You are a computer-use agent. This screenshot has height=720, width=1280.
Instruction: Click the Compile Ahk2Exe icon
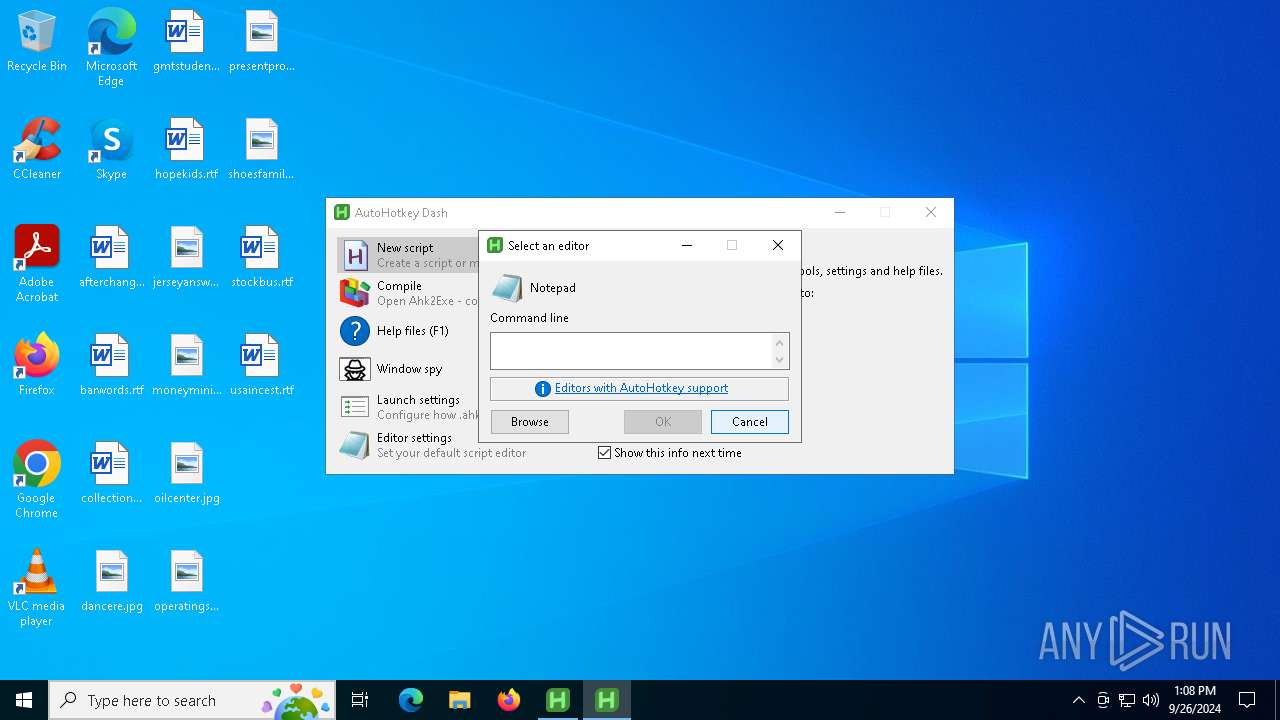(x=355, y=293)
